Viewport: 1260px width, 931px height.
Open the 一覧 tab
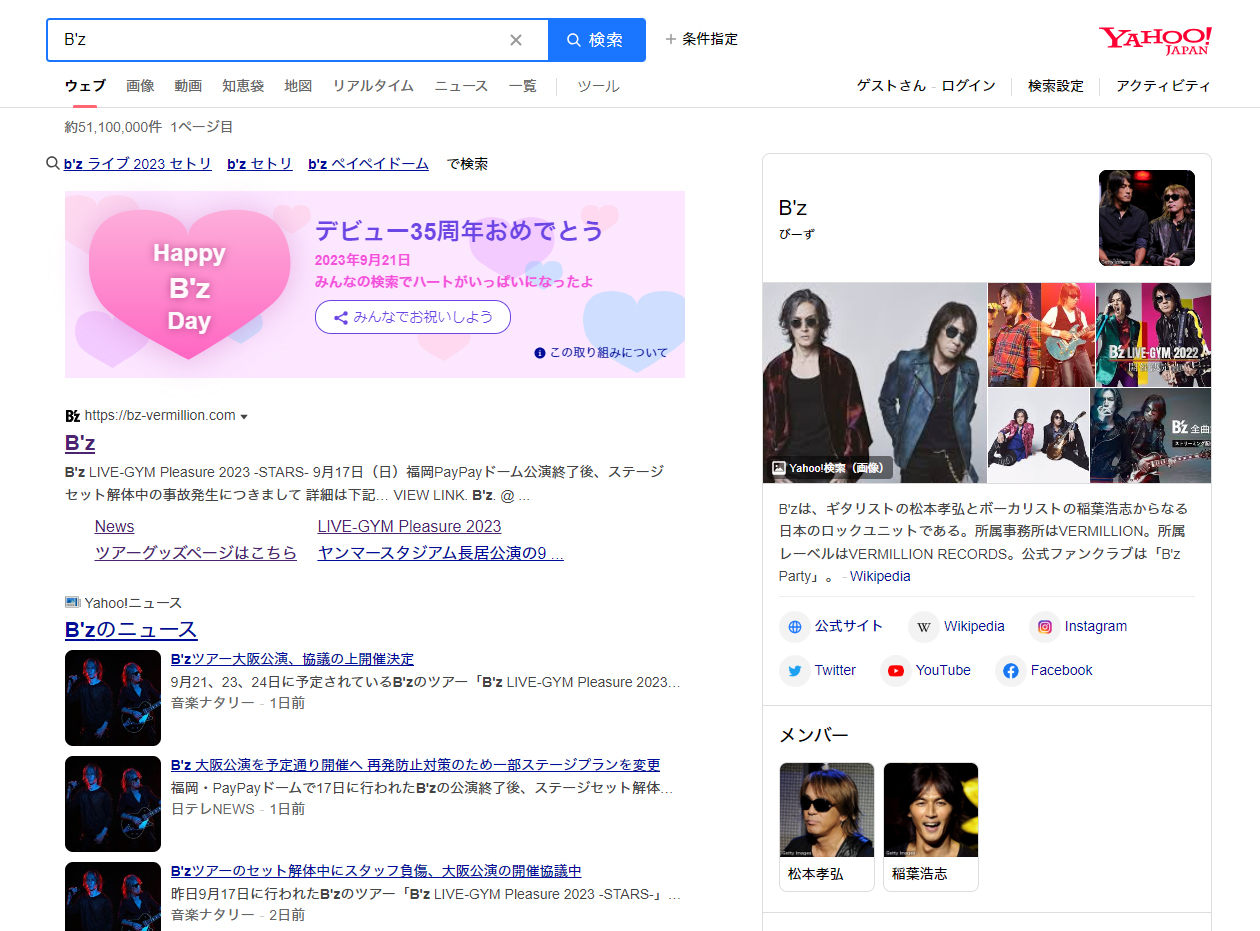[522, 86]
